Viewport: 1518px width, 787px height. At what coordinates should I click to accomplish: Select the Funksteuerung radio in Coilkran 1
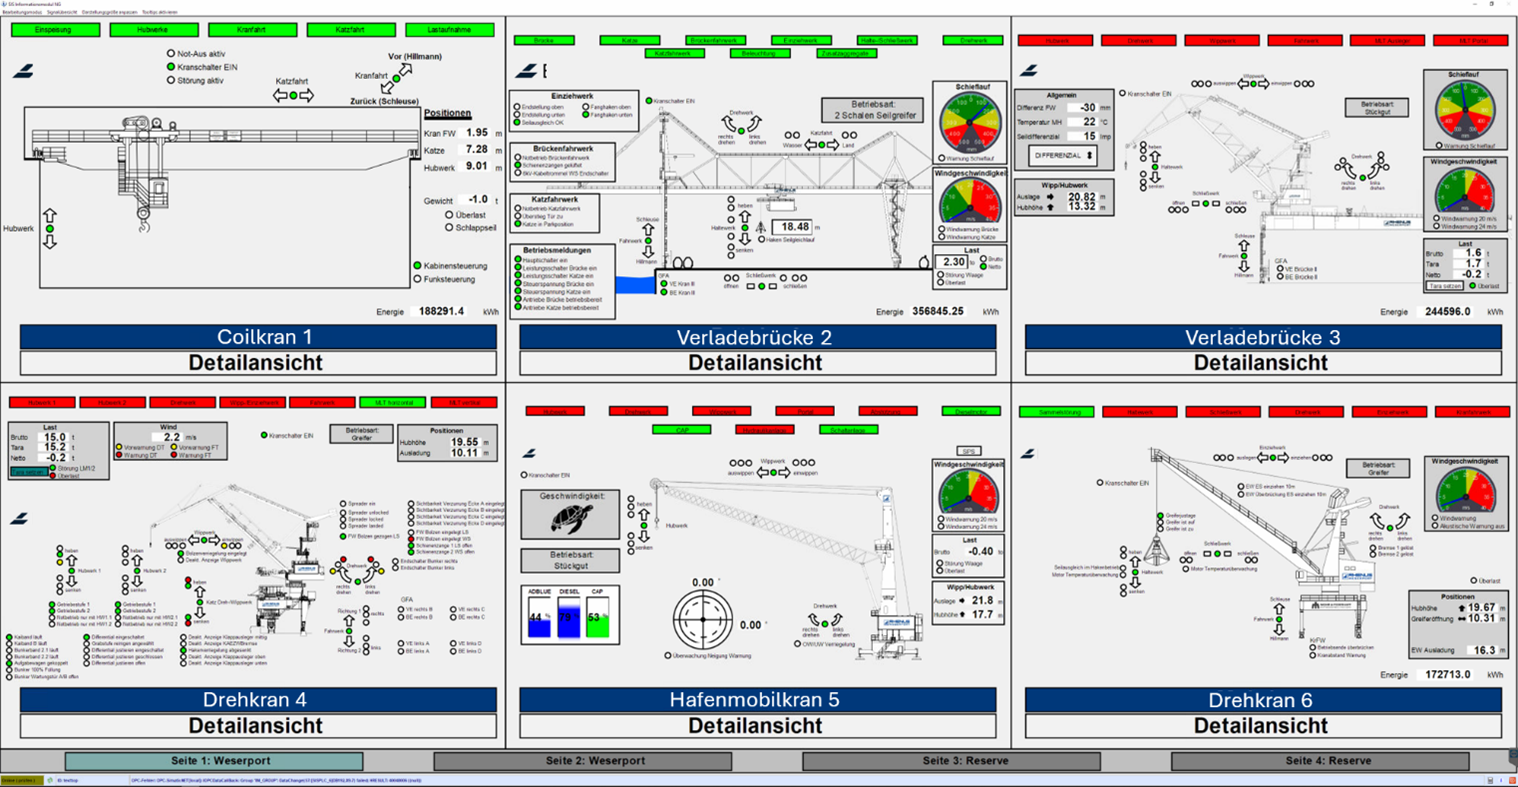point(418,280)
